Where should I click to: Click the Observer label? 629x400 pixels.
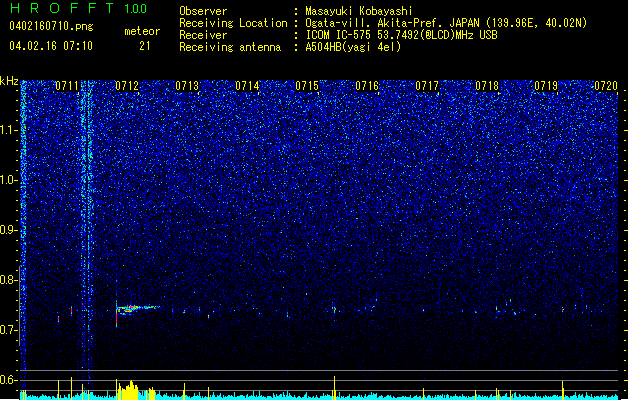(203, 11)
